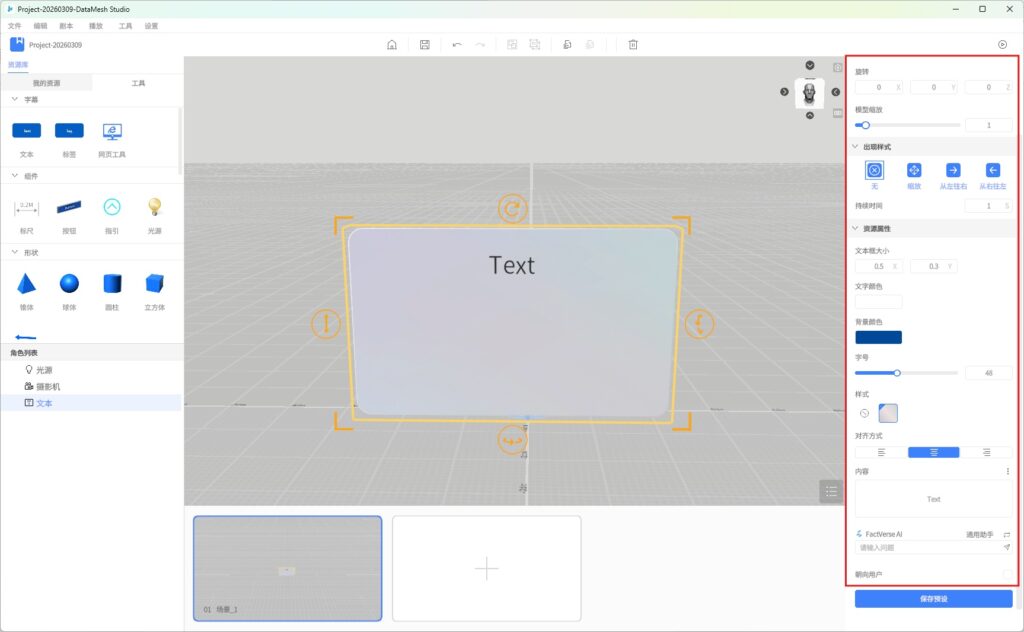1024x632 pixels.
Task: Click the Save icon in toolbar
Action: pos(425,45)
